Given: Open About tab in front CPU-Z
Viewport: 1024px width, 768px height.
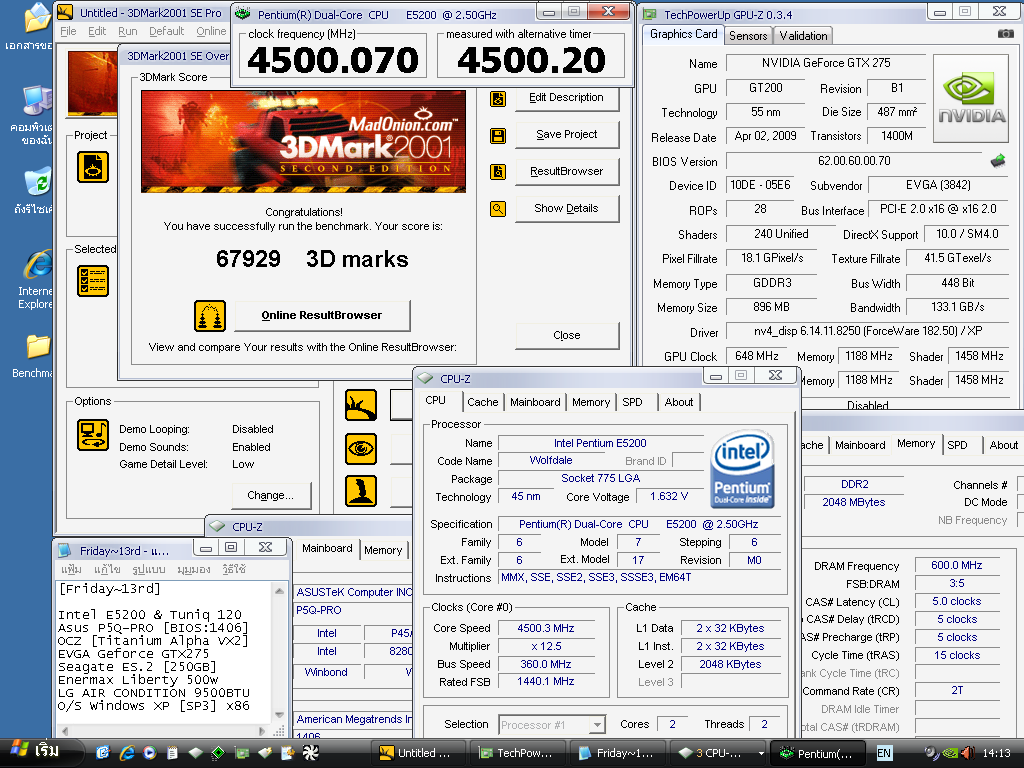Looking at the screenshot, I should (679, 402).
